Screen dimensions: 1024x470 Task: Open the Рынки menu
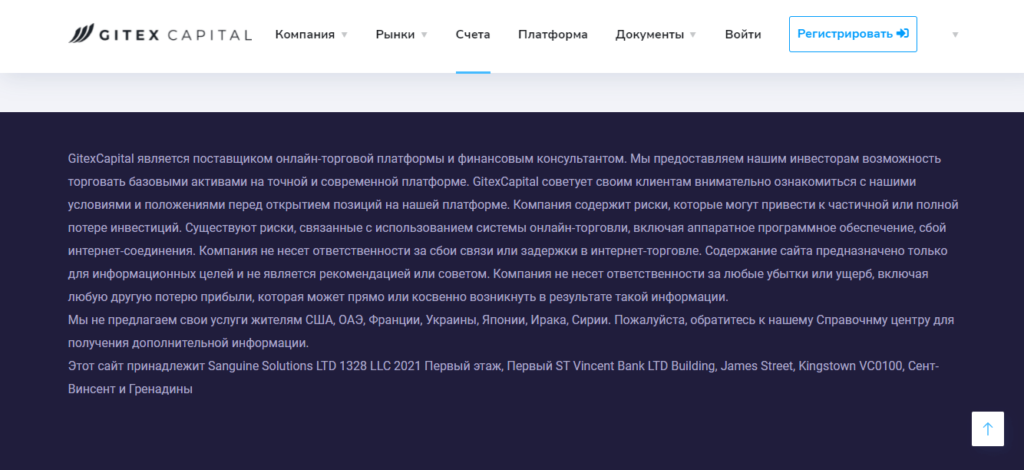click(x=395, y=35)
